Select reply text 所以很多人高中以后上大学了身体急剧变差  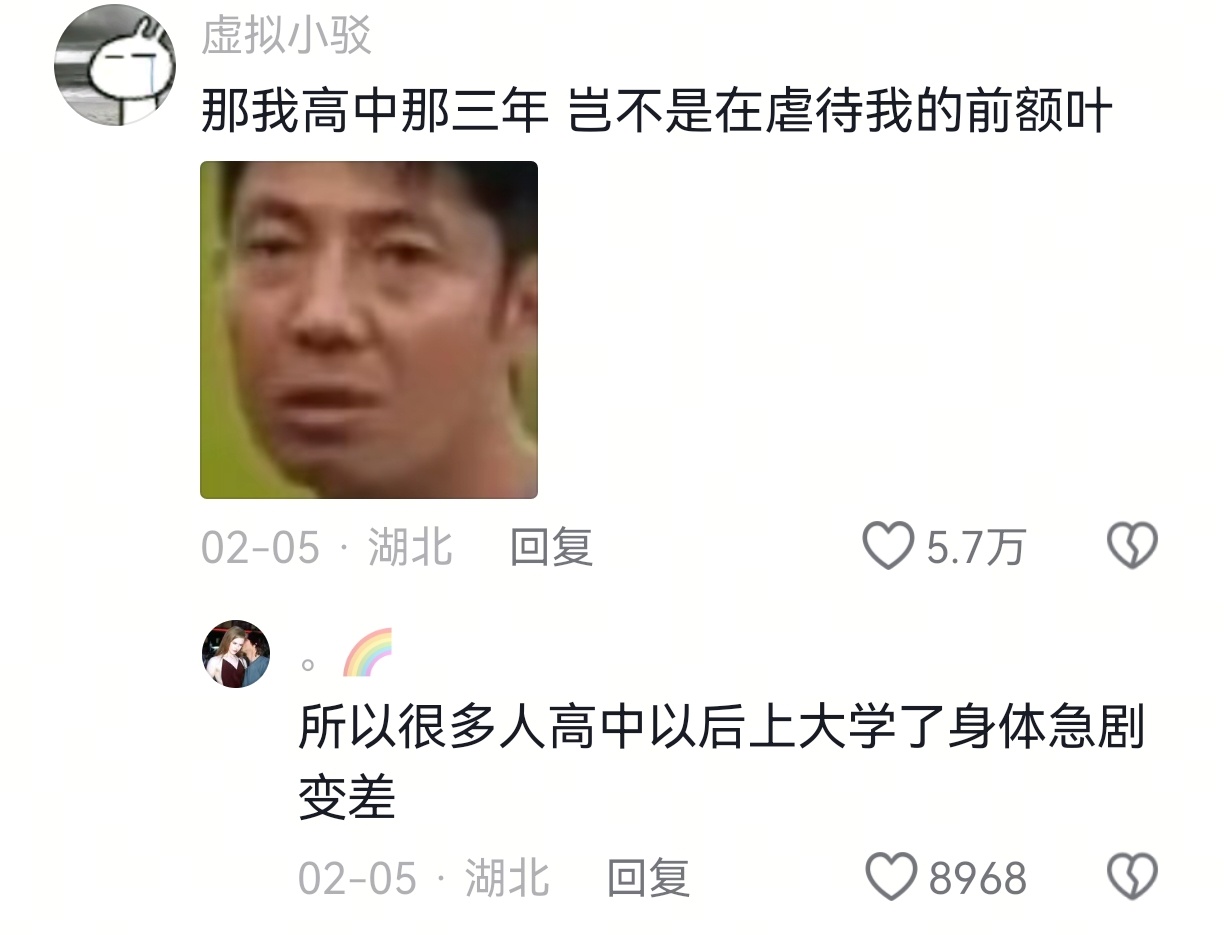pos(722,763)
